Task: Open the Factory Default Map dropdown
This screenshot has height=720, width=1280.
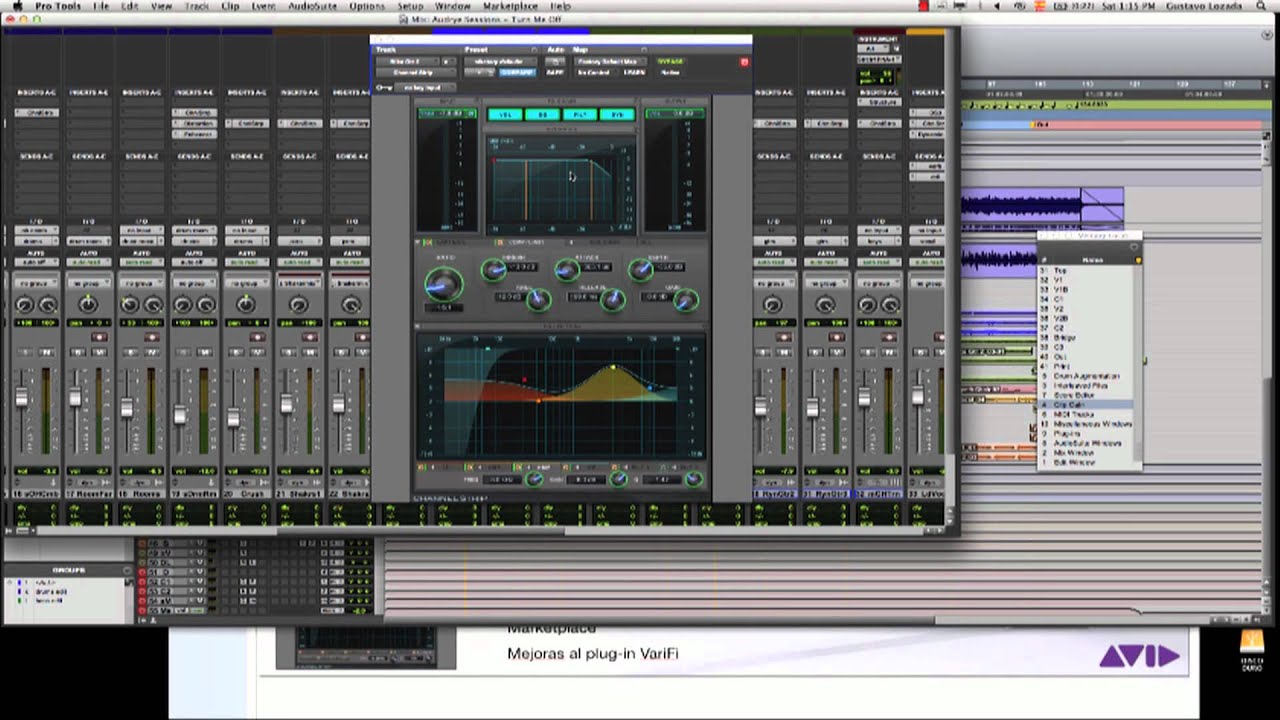Action: click(610, 61)
